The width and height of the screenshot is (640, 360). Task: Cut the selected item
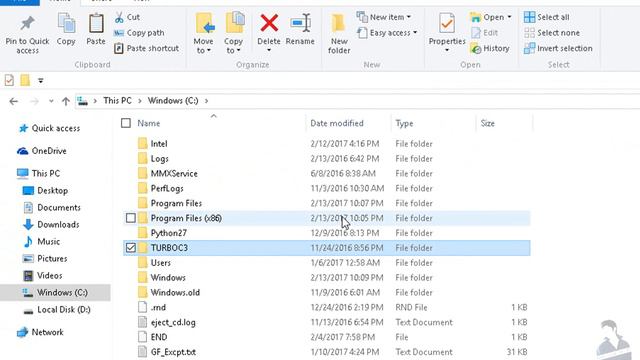127,17
